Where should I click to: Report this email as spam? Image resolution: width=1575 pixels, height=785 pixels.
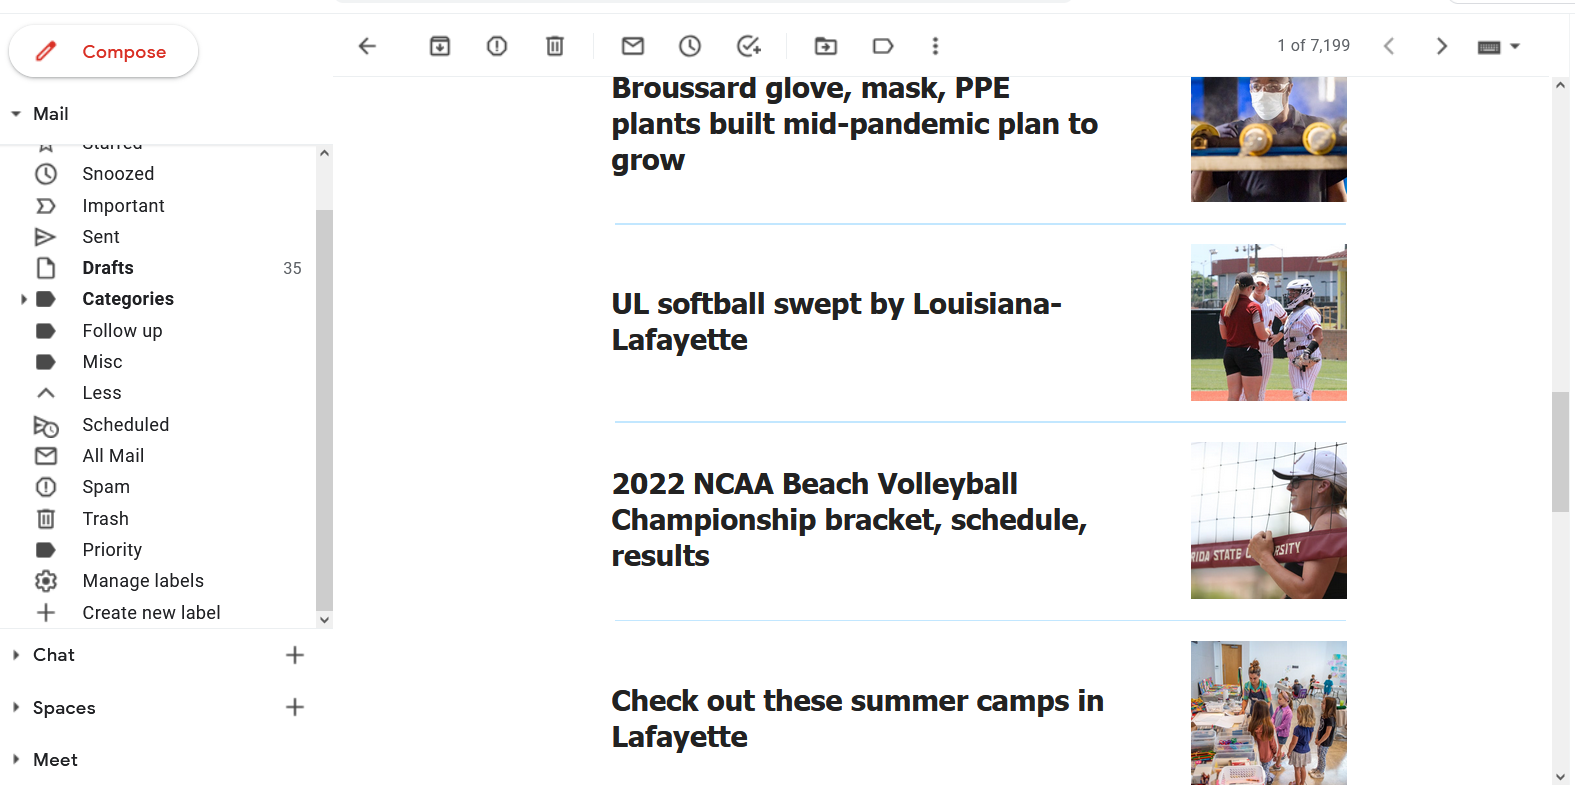(x=497, y=46)
